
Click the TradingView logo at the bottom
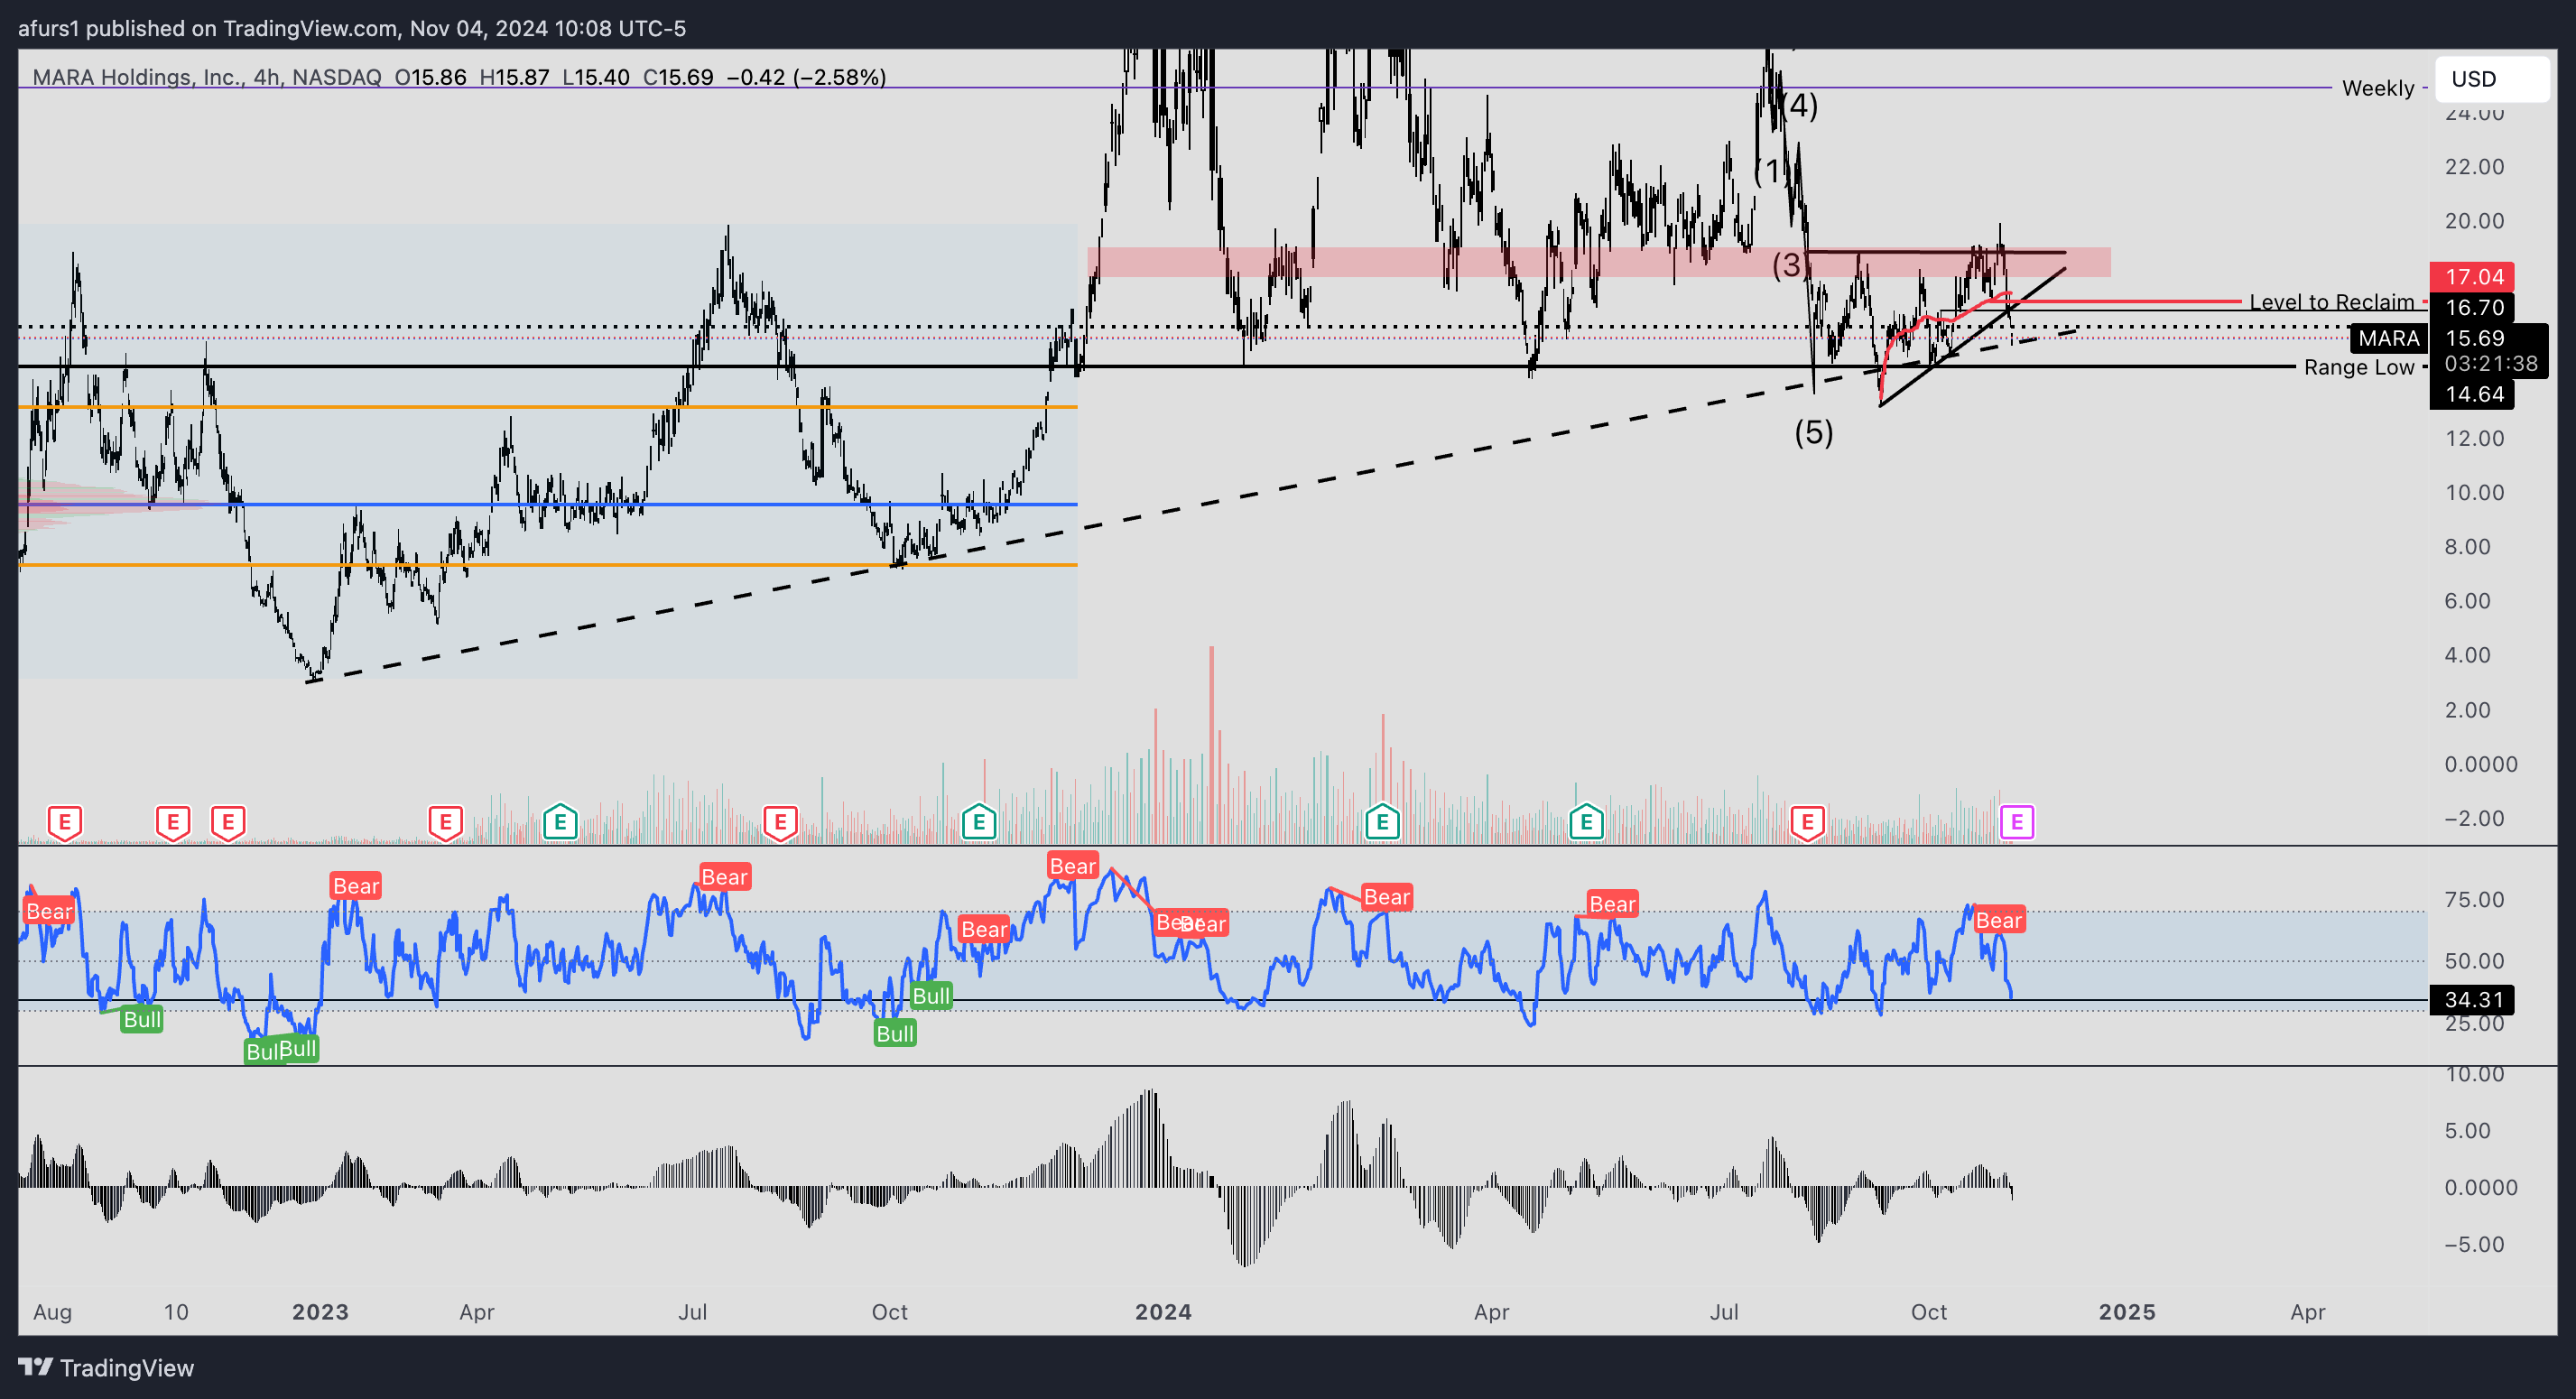point(106,1367)
